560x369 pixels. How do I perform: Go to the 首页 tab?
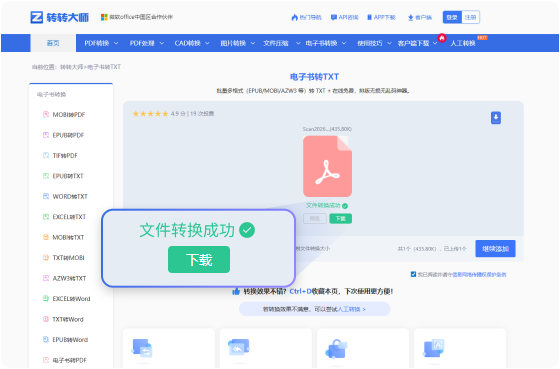click(x=53, y=43)
